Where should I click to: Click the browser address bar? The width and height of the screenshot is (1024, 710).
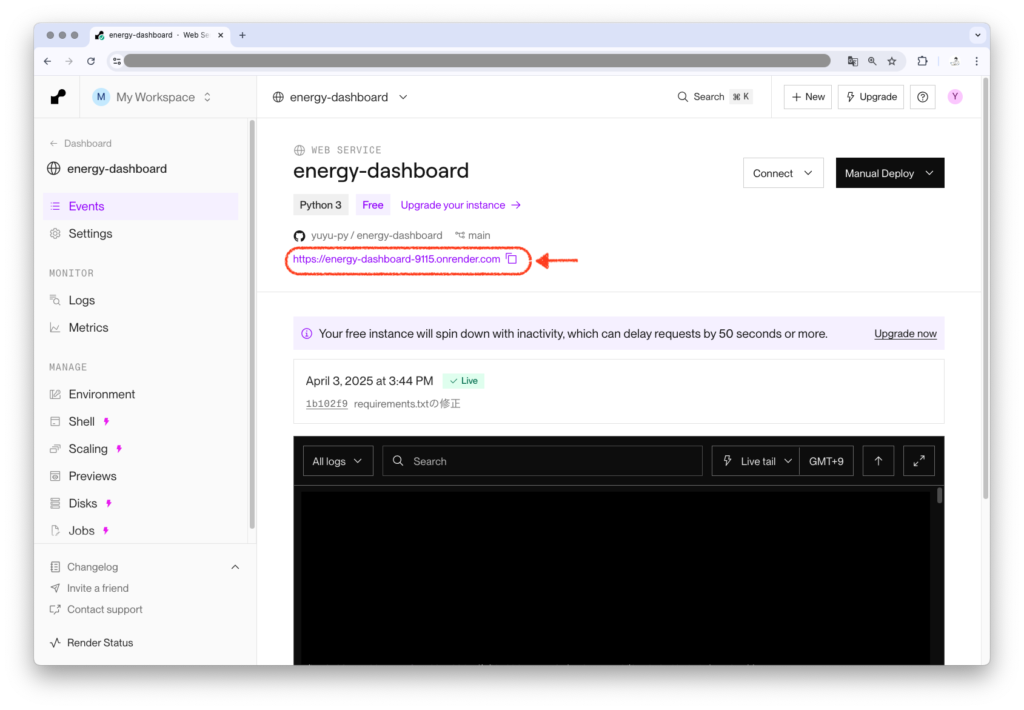(477, 61)
